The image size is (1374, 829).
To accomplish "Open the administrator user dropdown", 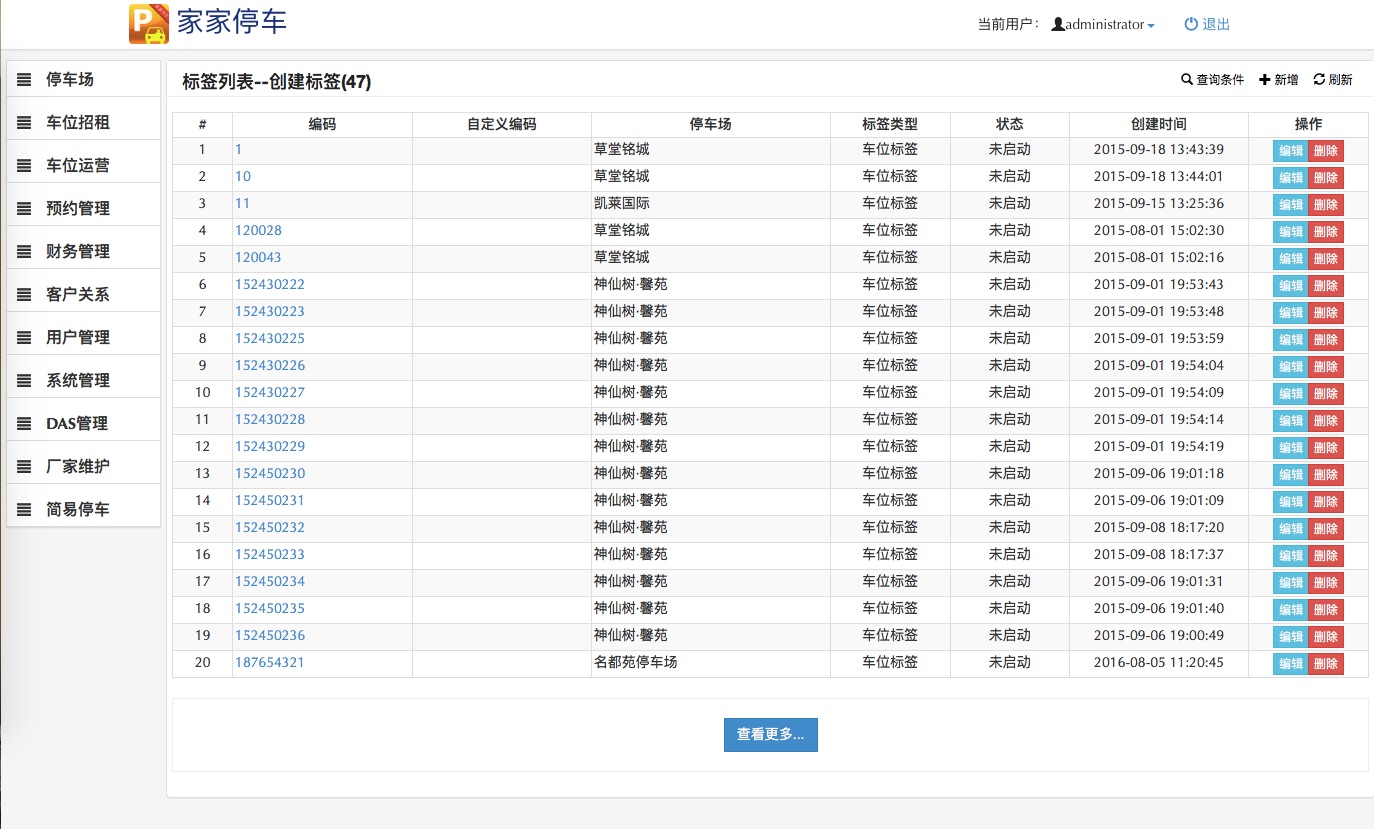I will [1104, 24].
